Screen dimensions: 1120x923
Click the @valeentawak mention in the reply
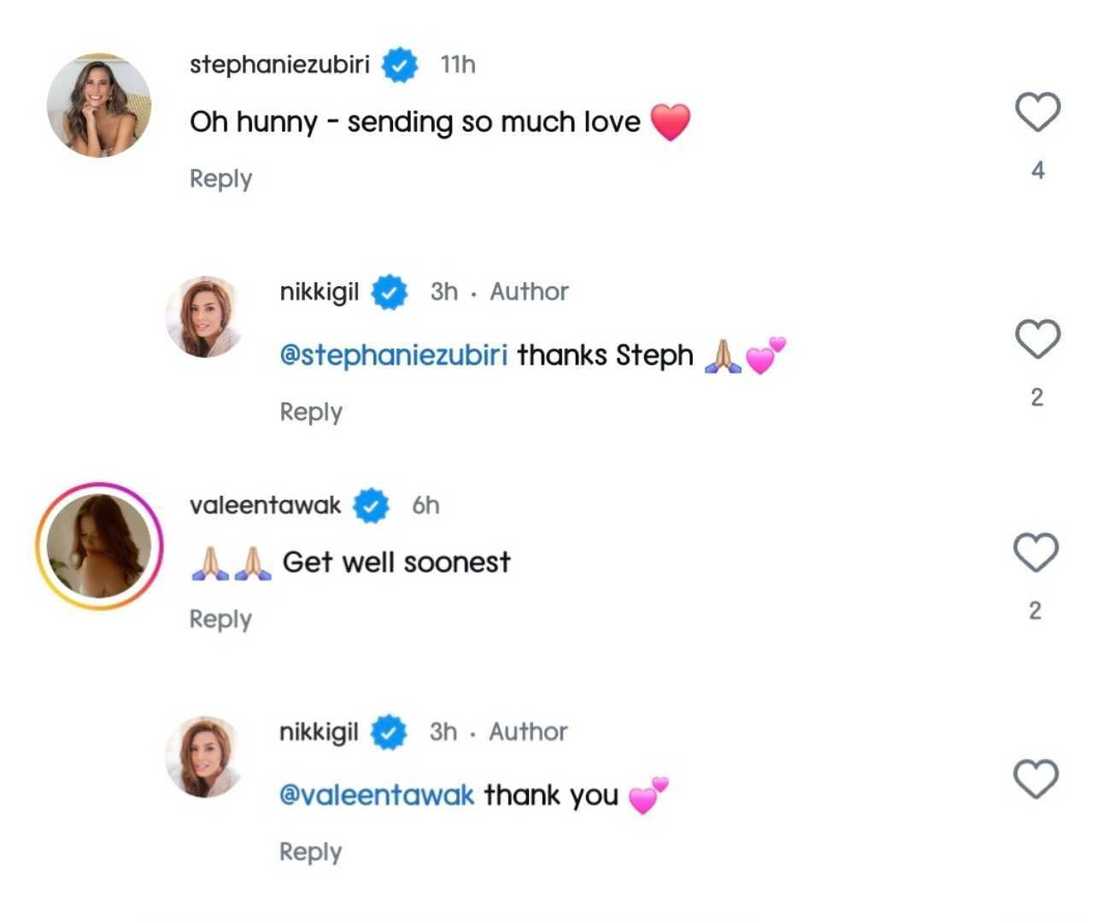pyautogui.click(x=377, y=796)
